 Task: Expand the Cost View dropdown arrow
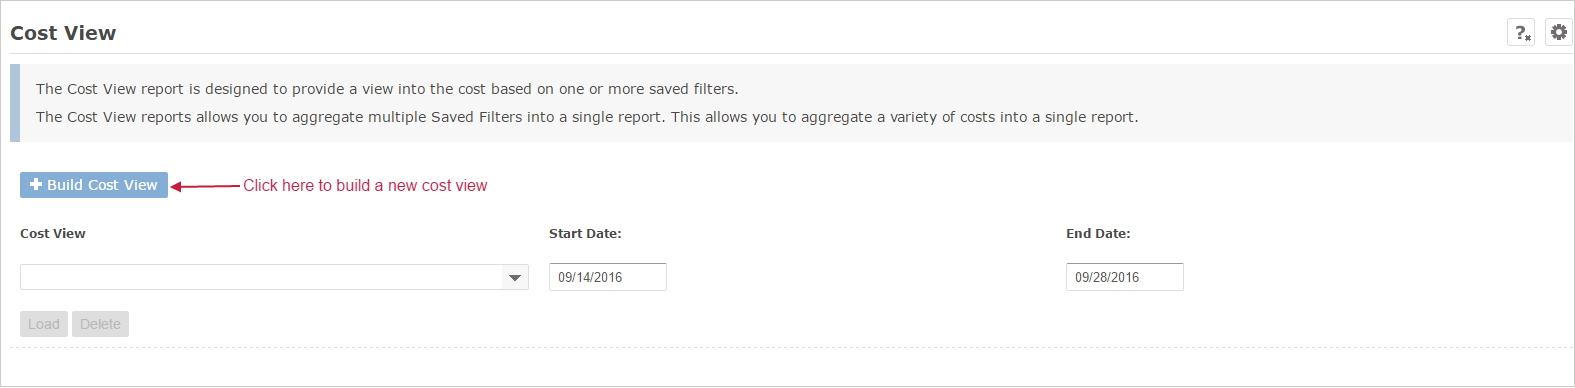pyautogui.click(x=515, y=277)
